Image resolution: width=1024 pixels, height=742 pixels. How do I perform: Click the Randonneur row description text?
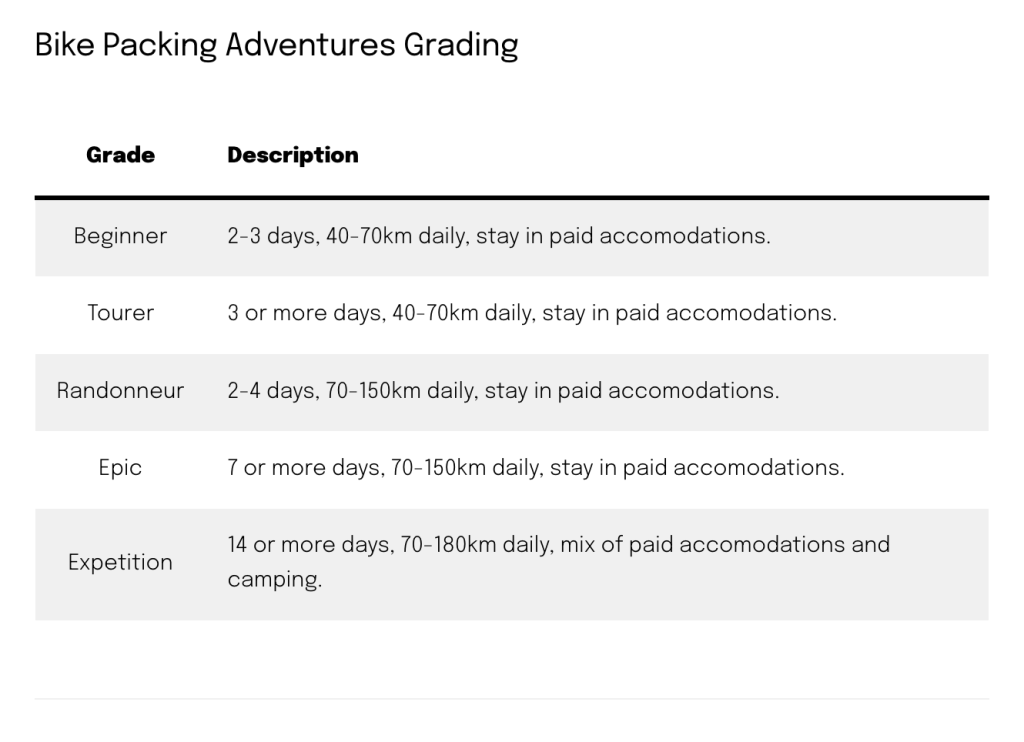(x=502, y=390)
